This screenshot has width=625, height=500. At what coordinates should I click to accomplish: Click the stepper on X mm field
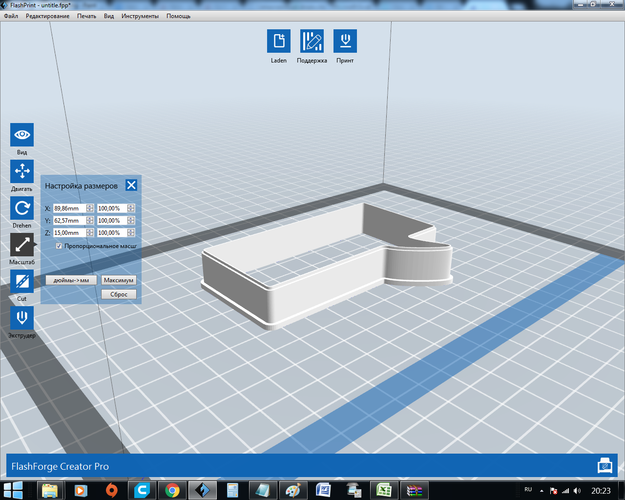point(90,209)
